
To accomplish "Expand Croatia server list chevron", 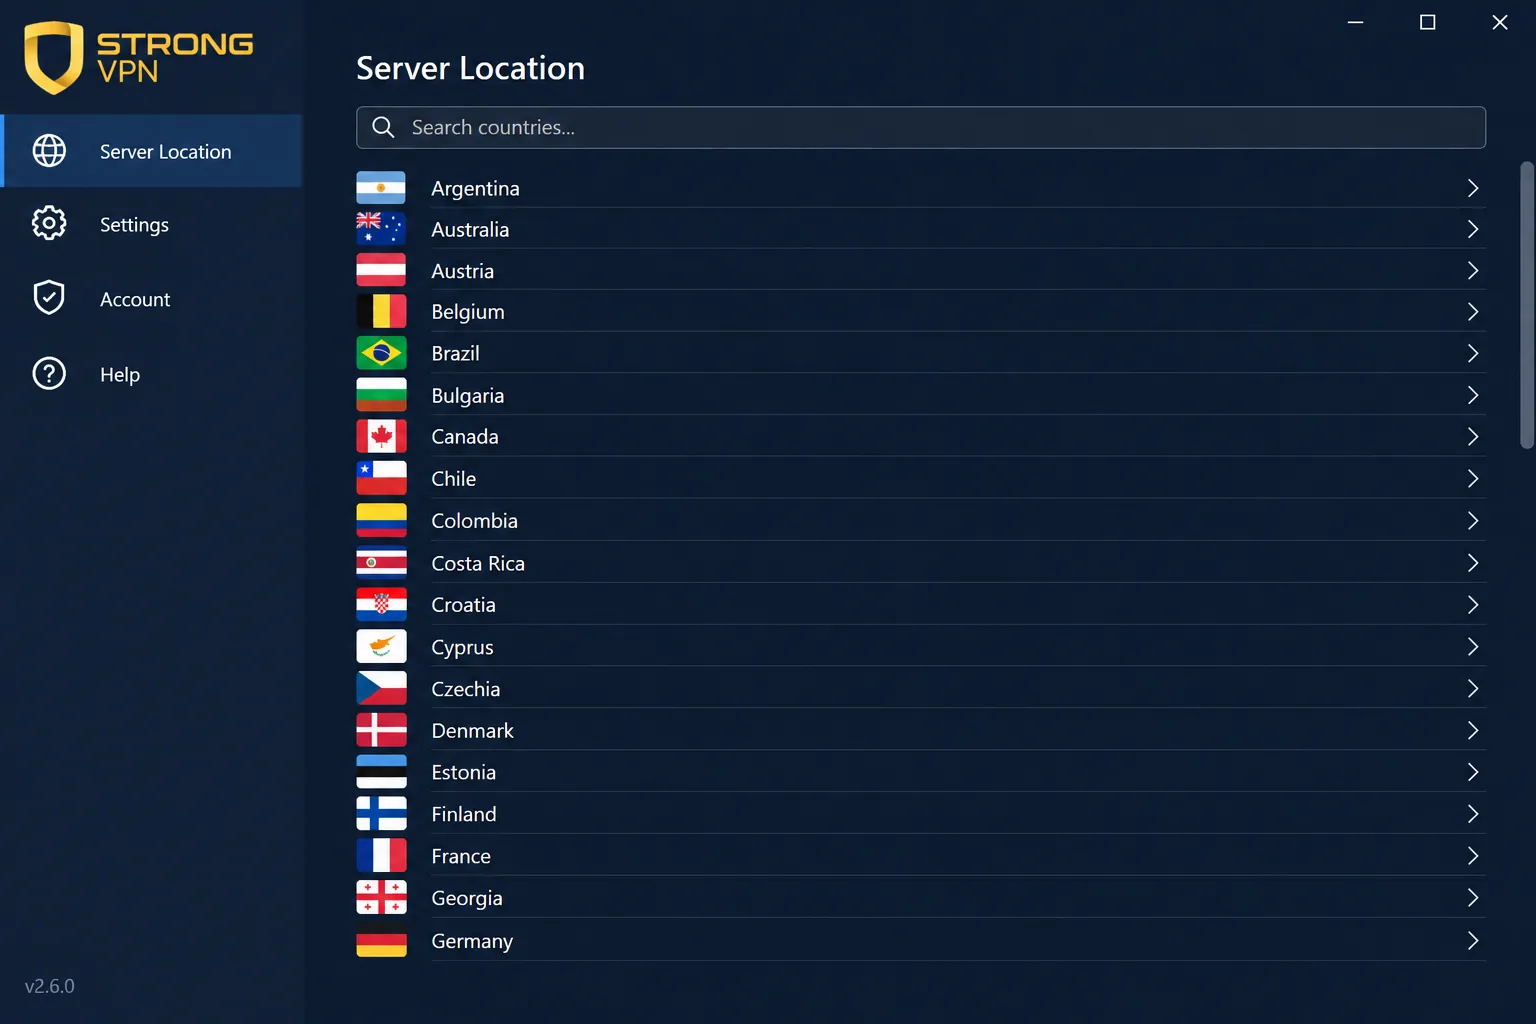I will click(1472, 604).
